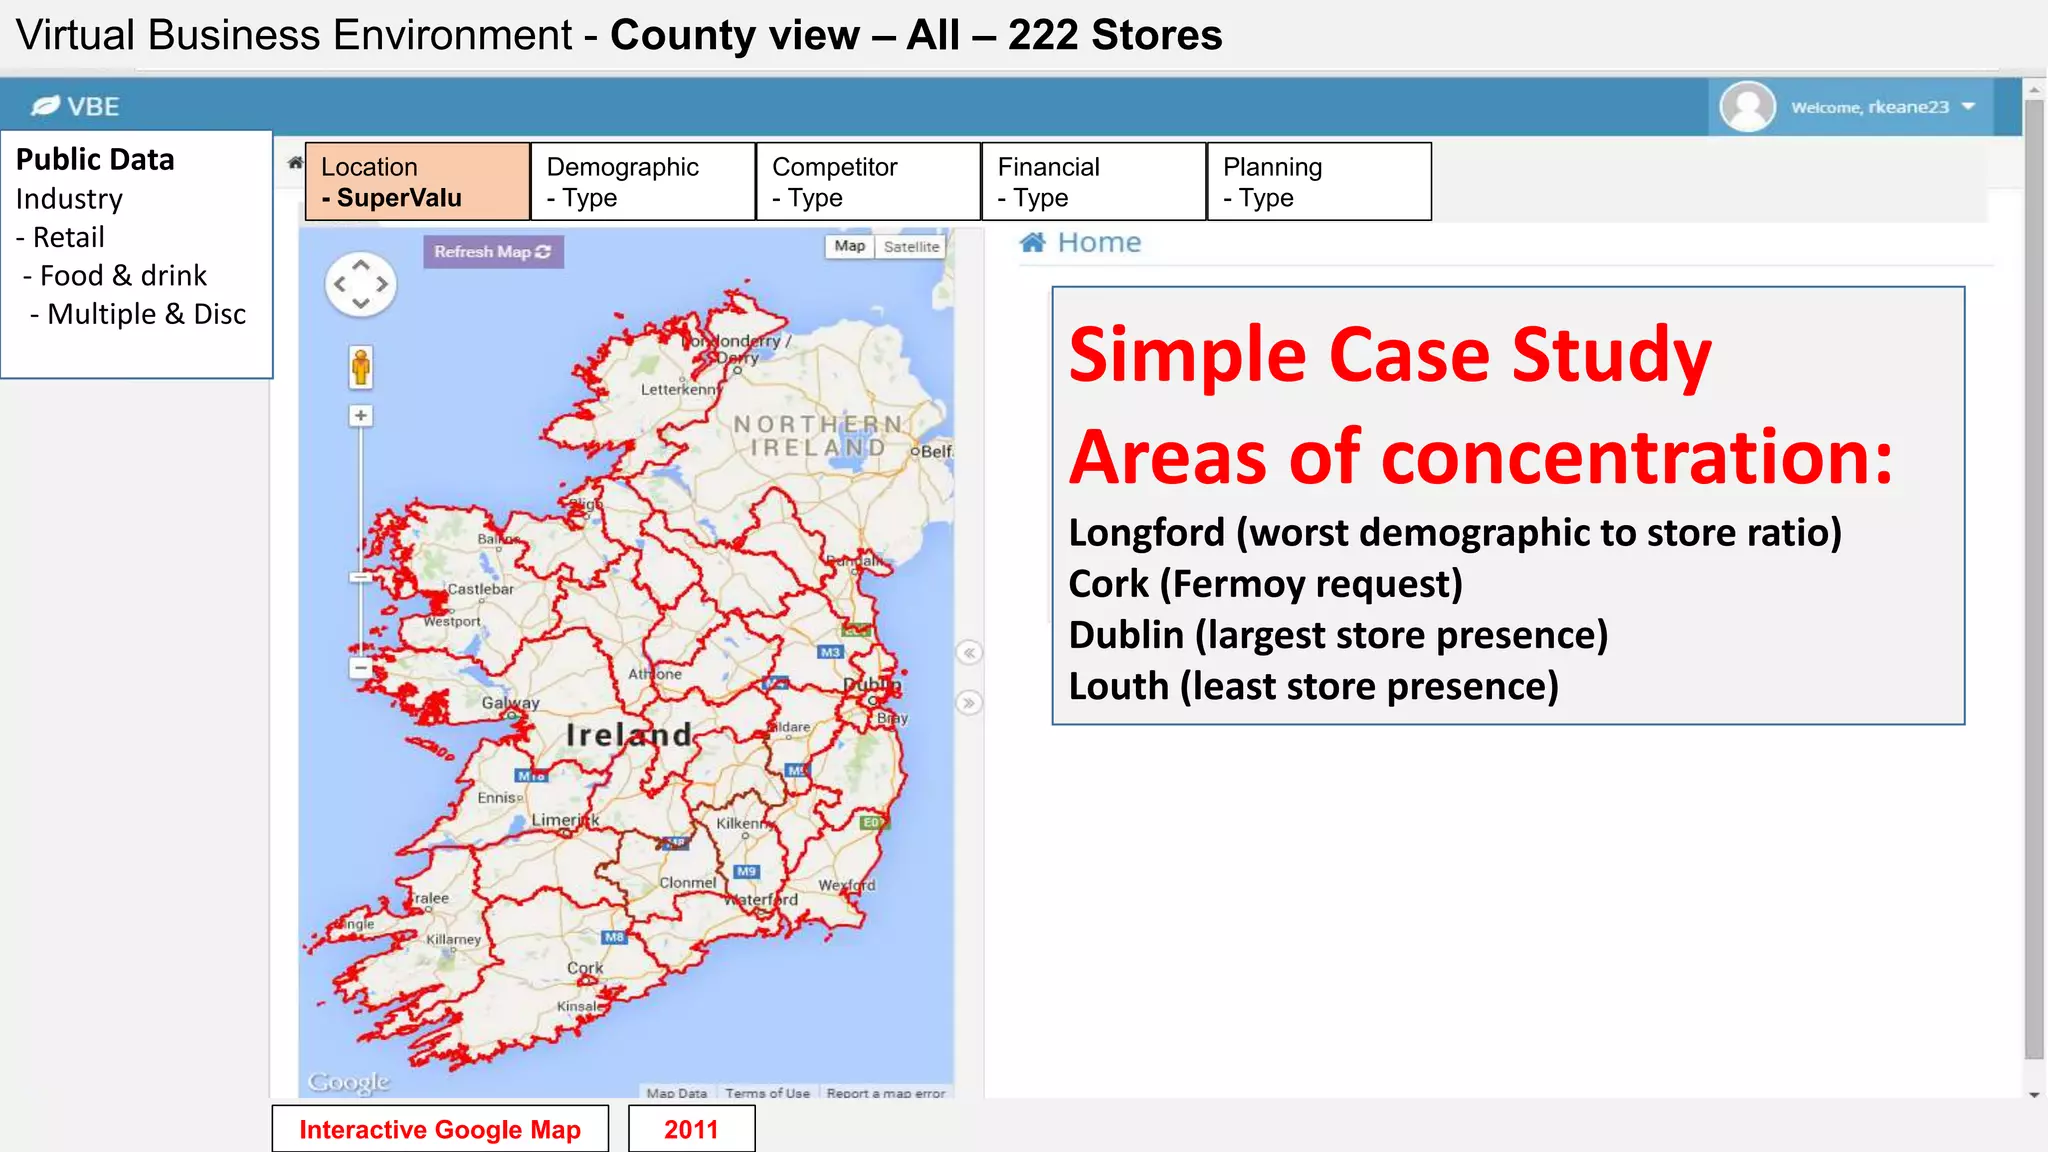This screenshot has height=1152, width=2048.
Task: Click the 'Longford (worst demographic to store ratio)' line
Action: [1455, 532]
